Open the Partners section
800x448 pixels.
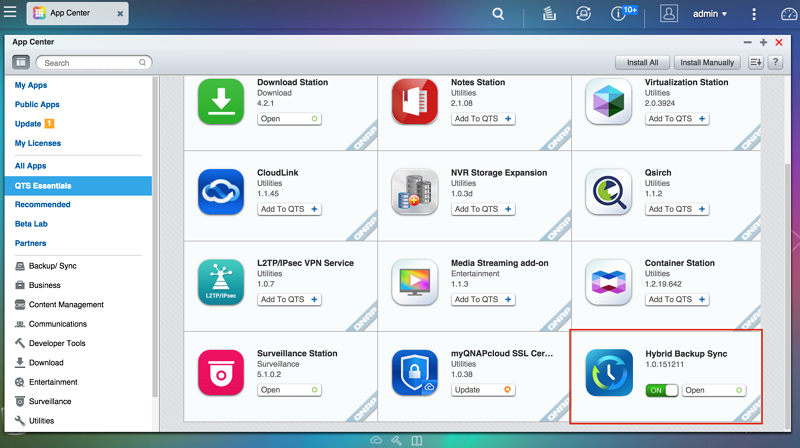[30, 243]
